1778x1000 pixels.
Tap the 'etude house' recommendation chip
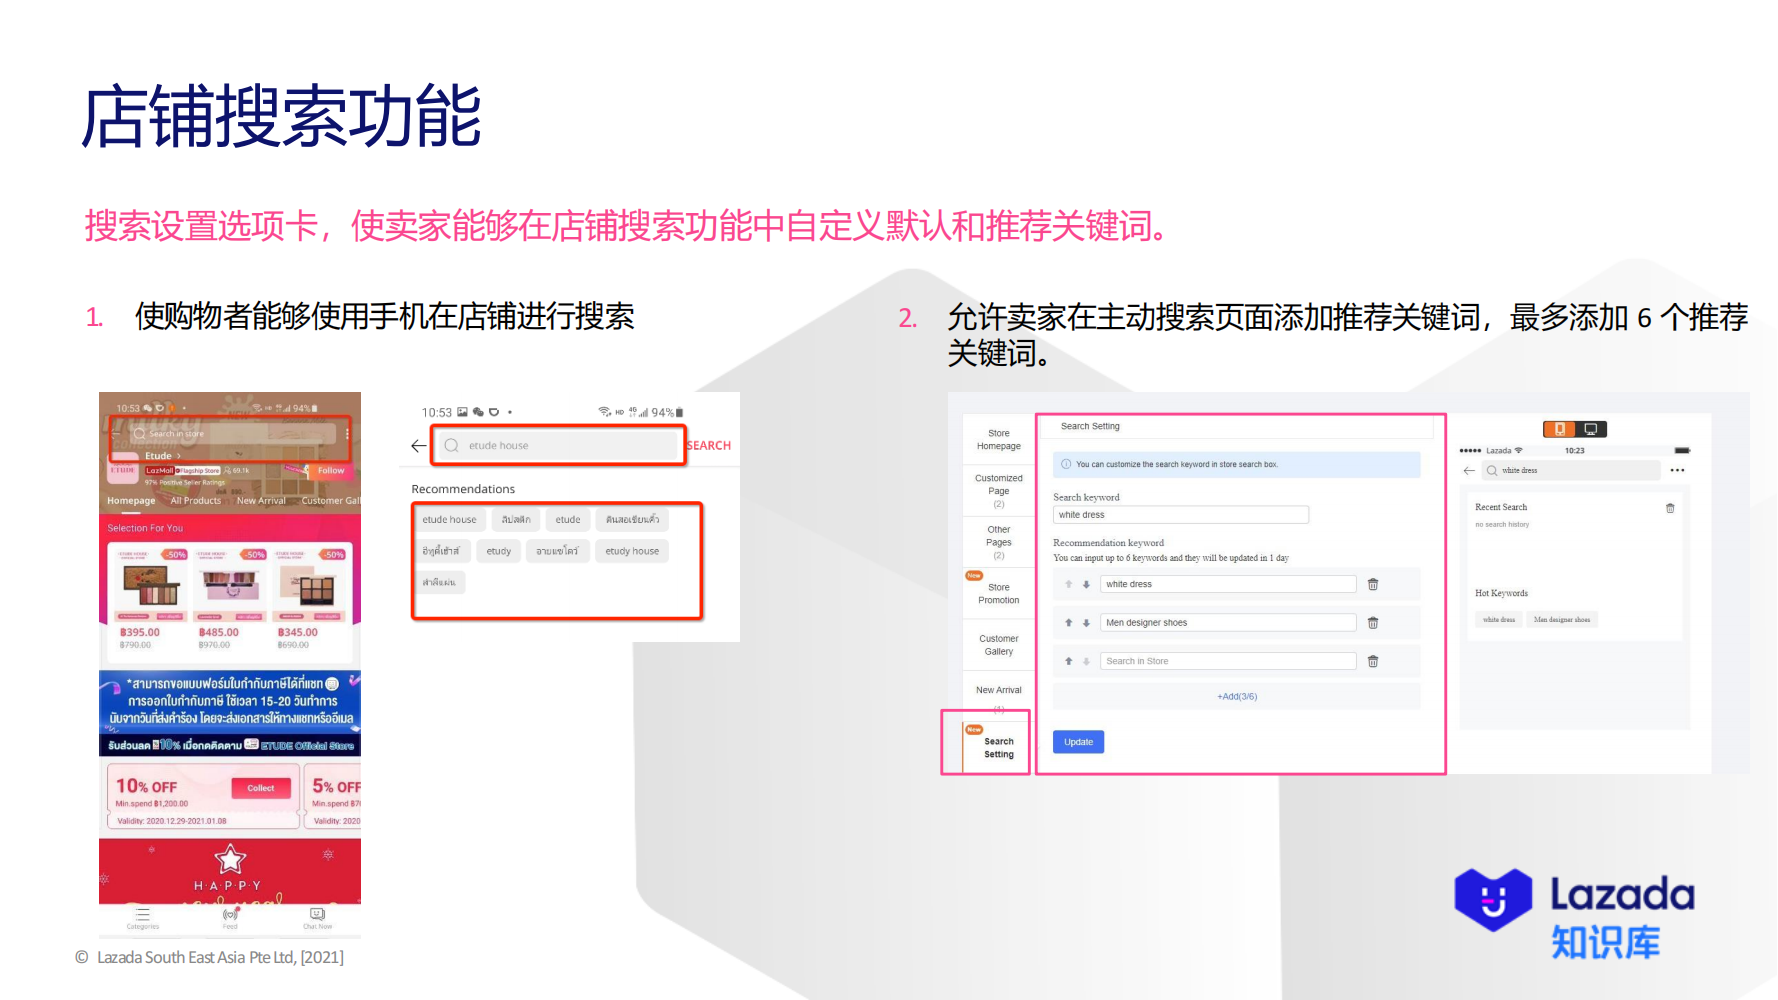pos(449,520)
